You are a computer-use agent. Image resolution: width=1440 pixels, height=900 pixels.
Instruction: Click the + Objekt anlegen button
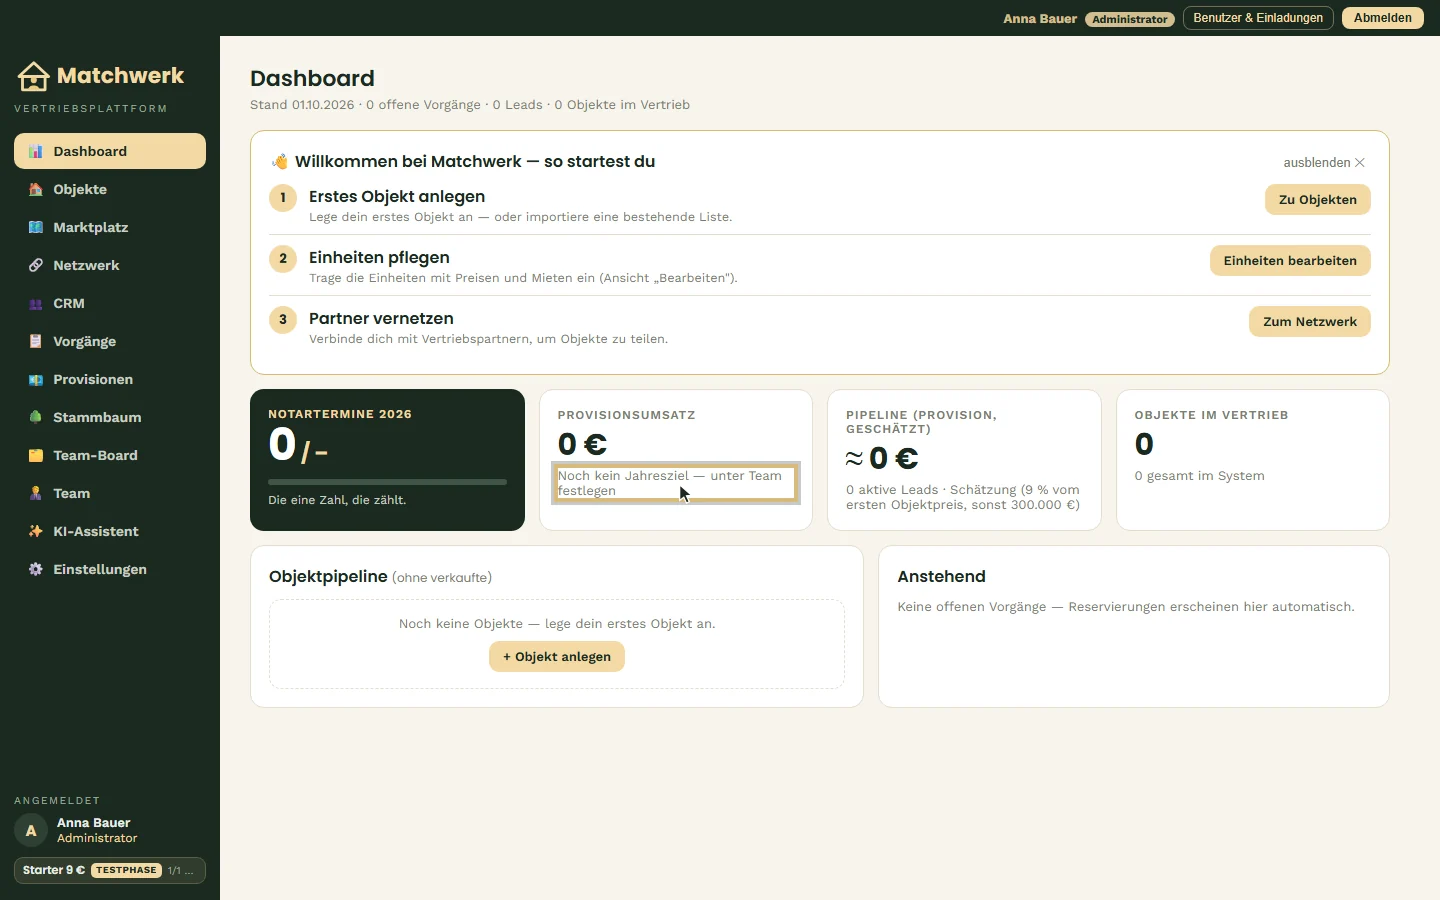pos(557,656)
